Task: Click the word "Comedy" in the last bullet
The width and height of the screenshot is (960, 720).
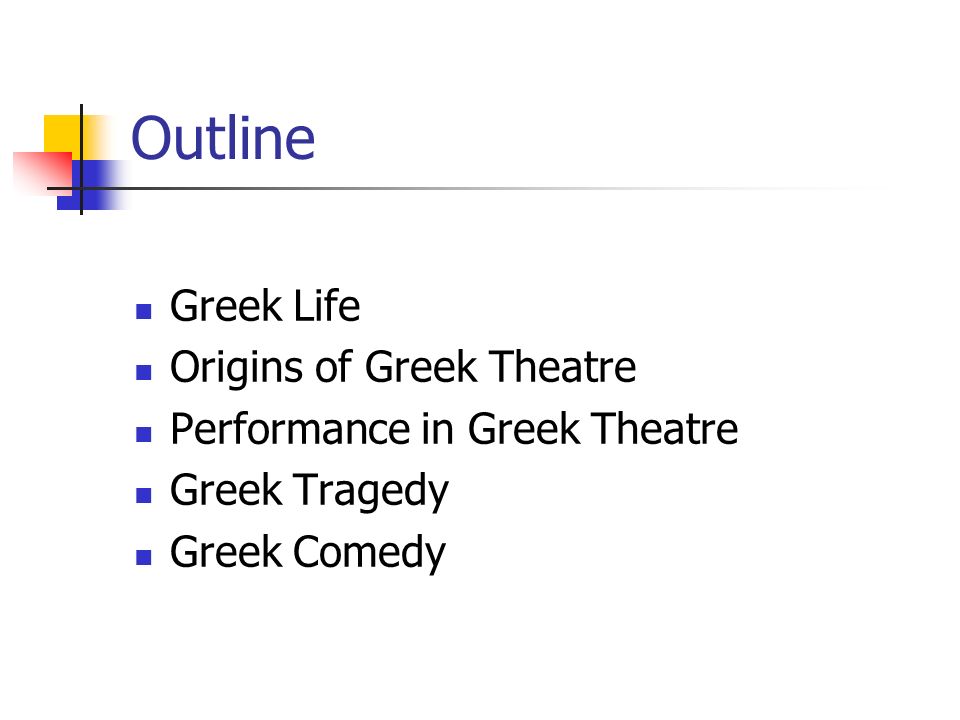Action: [369, 553]
